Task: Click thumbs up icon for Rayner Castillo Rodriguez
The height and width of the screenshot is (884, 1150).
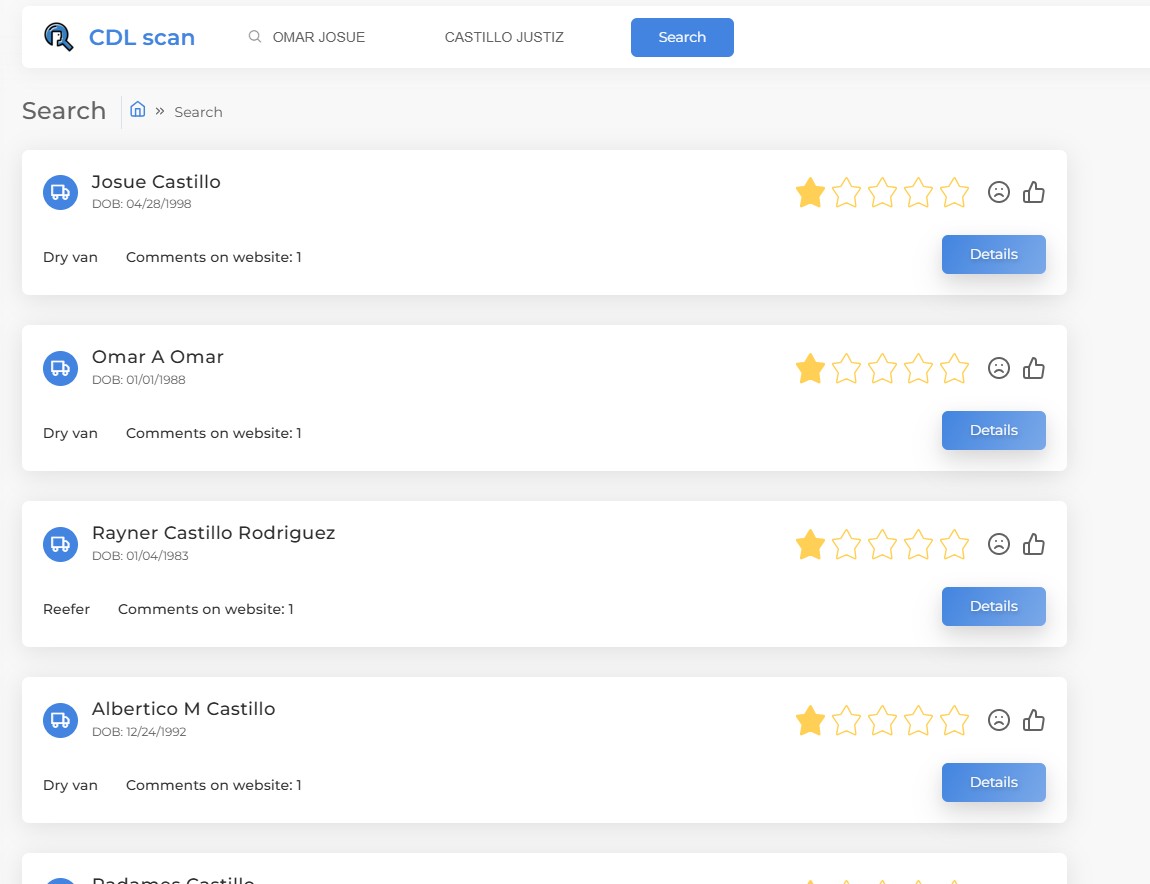Action: click(x=1034, y=544)
